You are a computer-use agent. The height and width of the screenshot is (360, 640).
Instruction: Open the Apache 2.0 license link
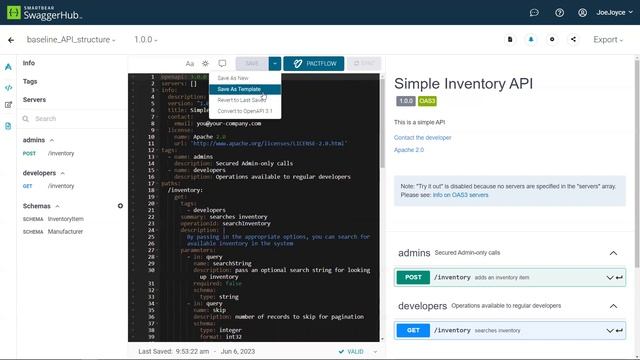tap(409, 150)
